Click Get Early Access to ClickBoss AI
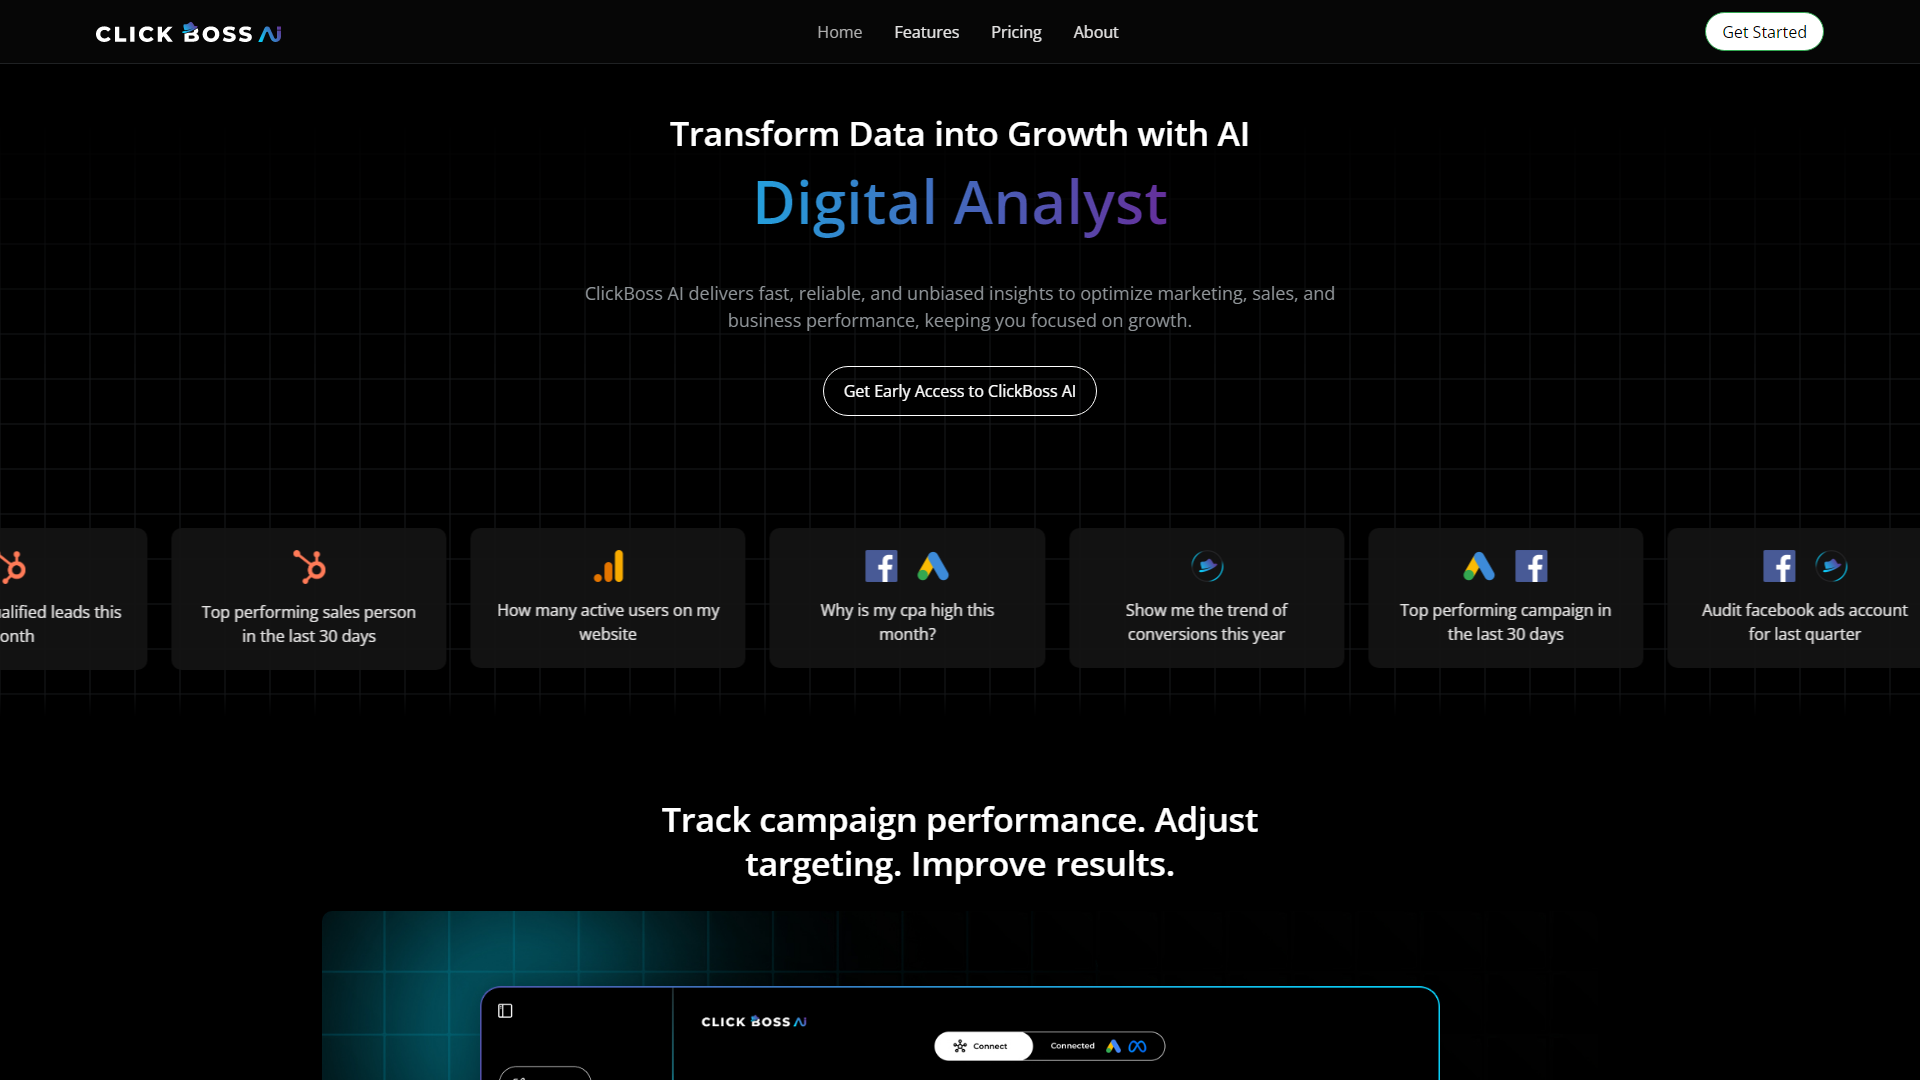The image size is (1920, 1080). click(959, 390)
